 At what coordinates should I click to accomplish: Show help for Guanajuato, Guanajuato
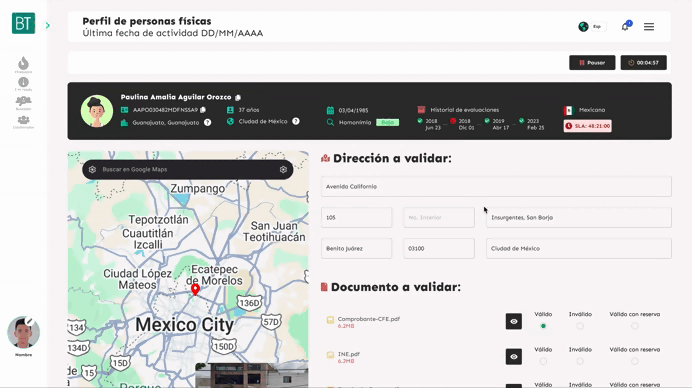point(207,123)
